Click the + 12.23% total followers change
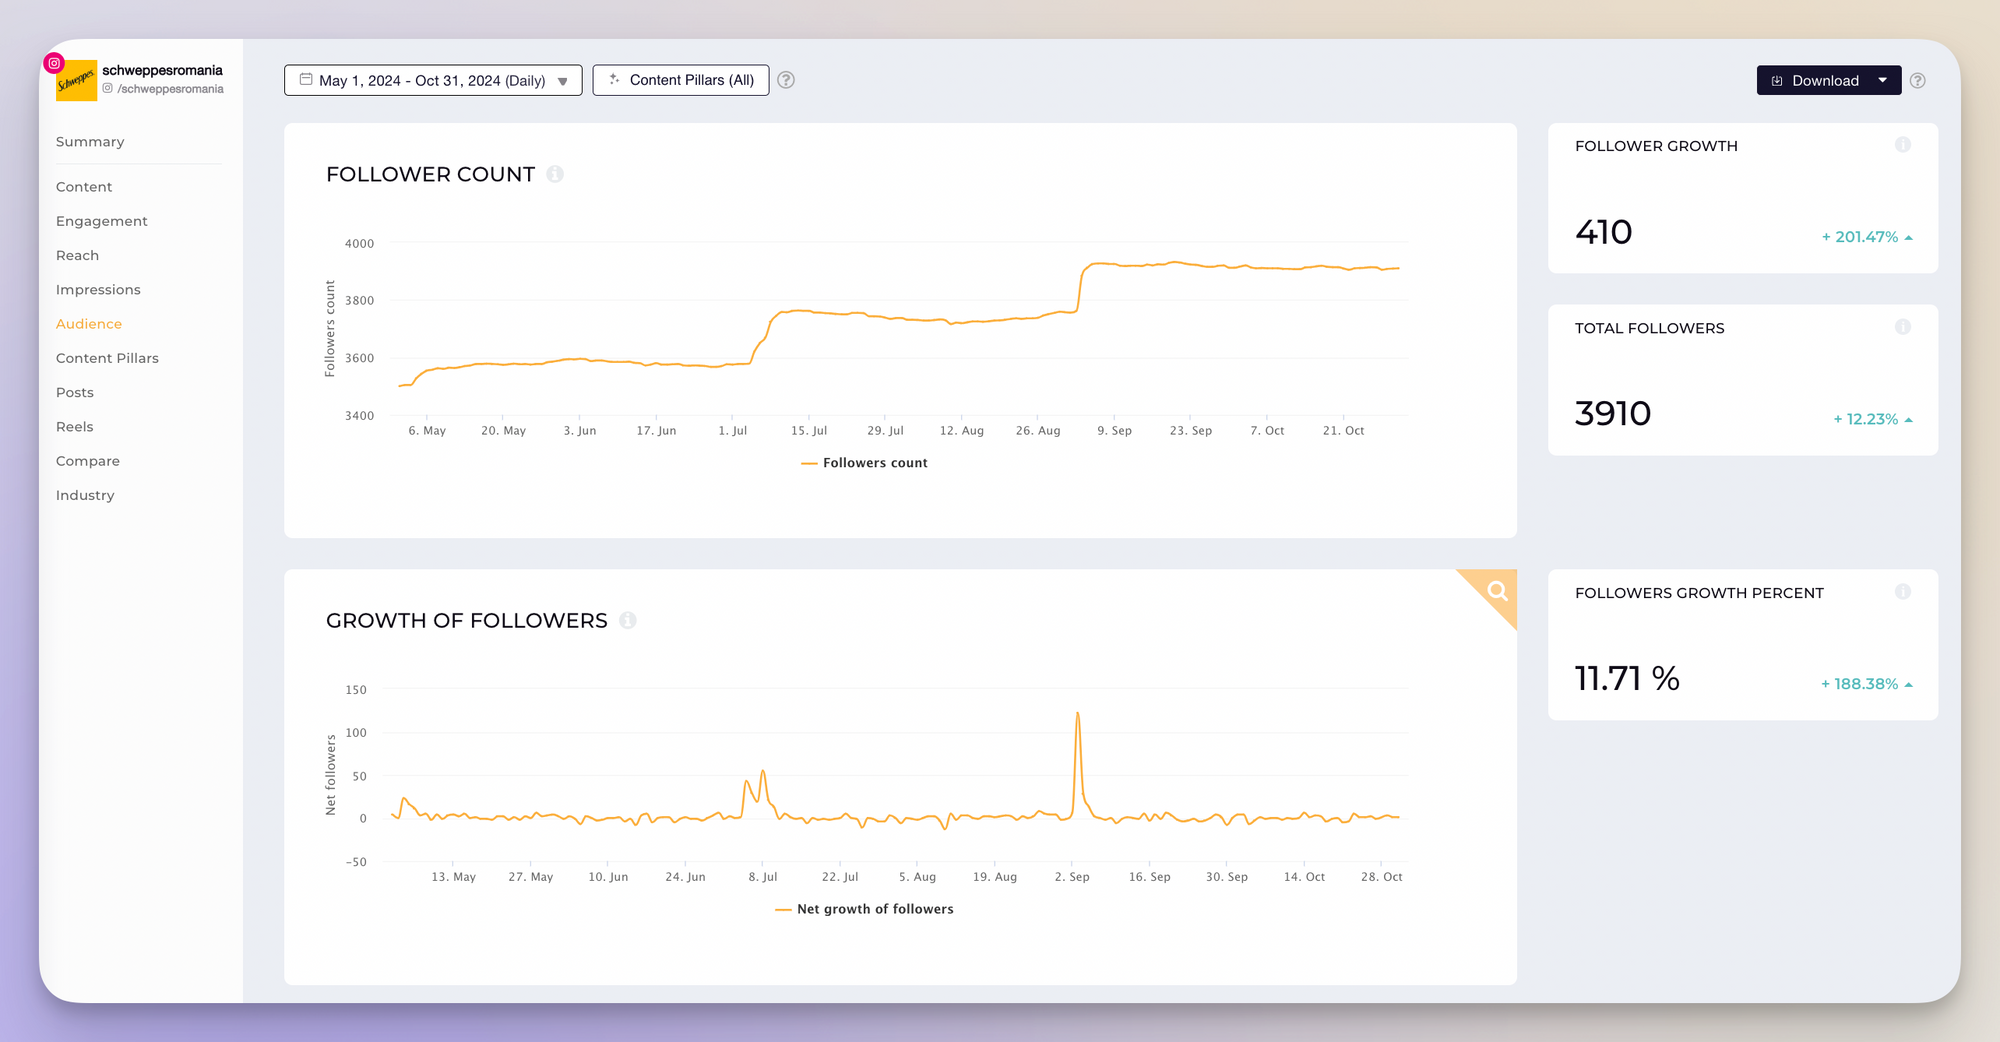Screen dimensions: 2000x1042 (x=1872, y=419)
